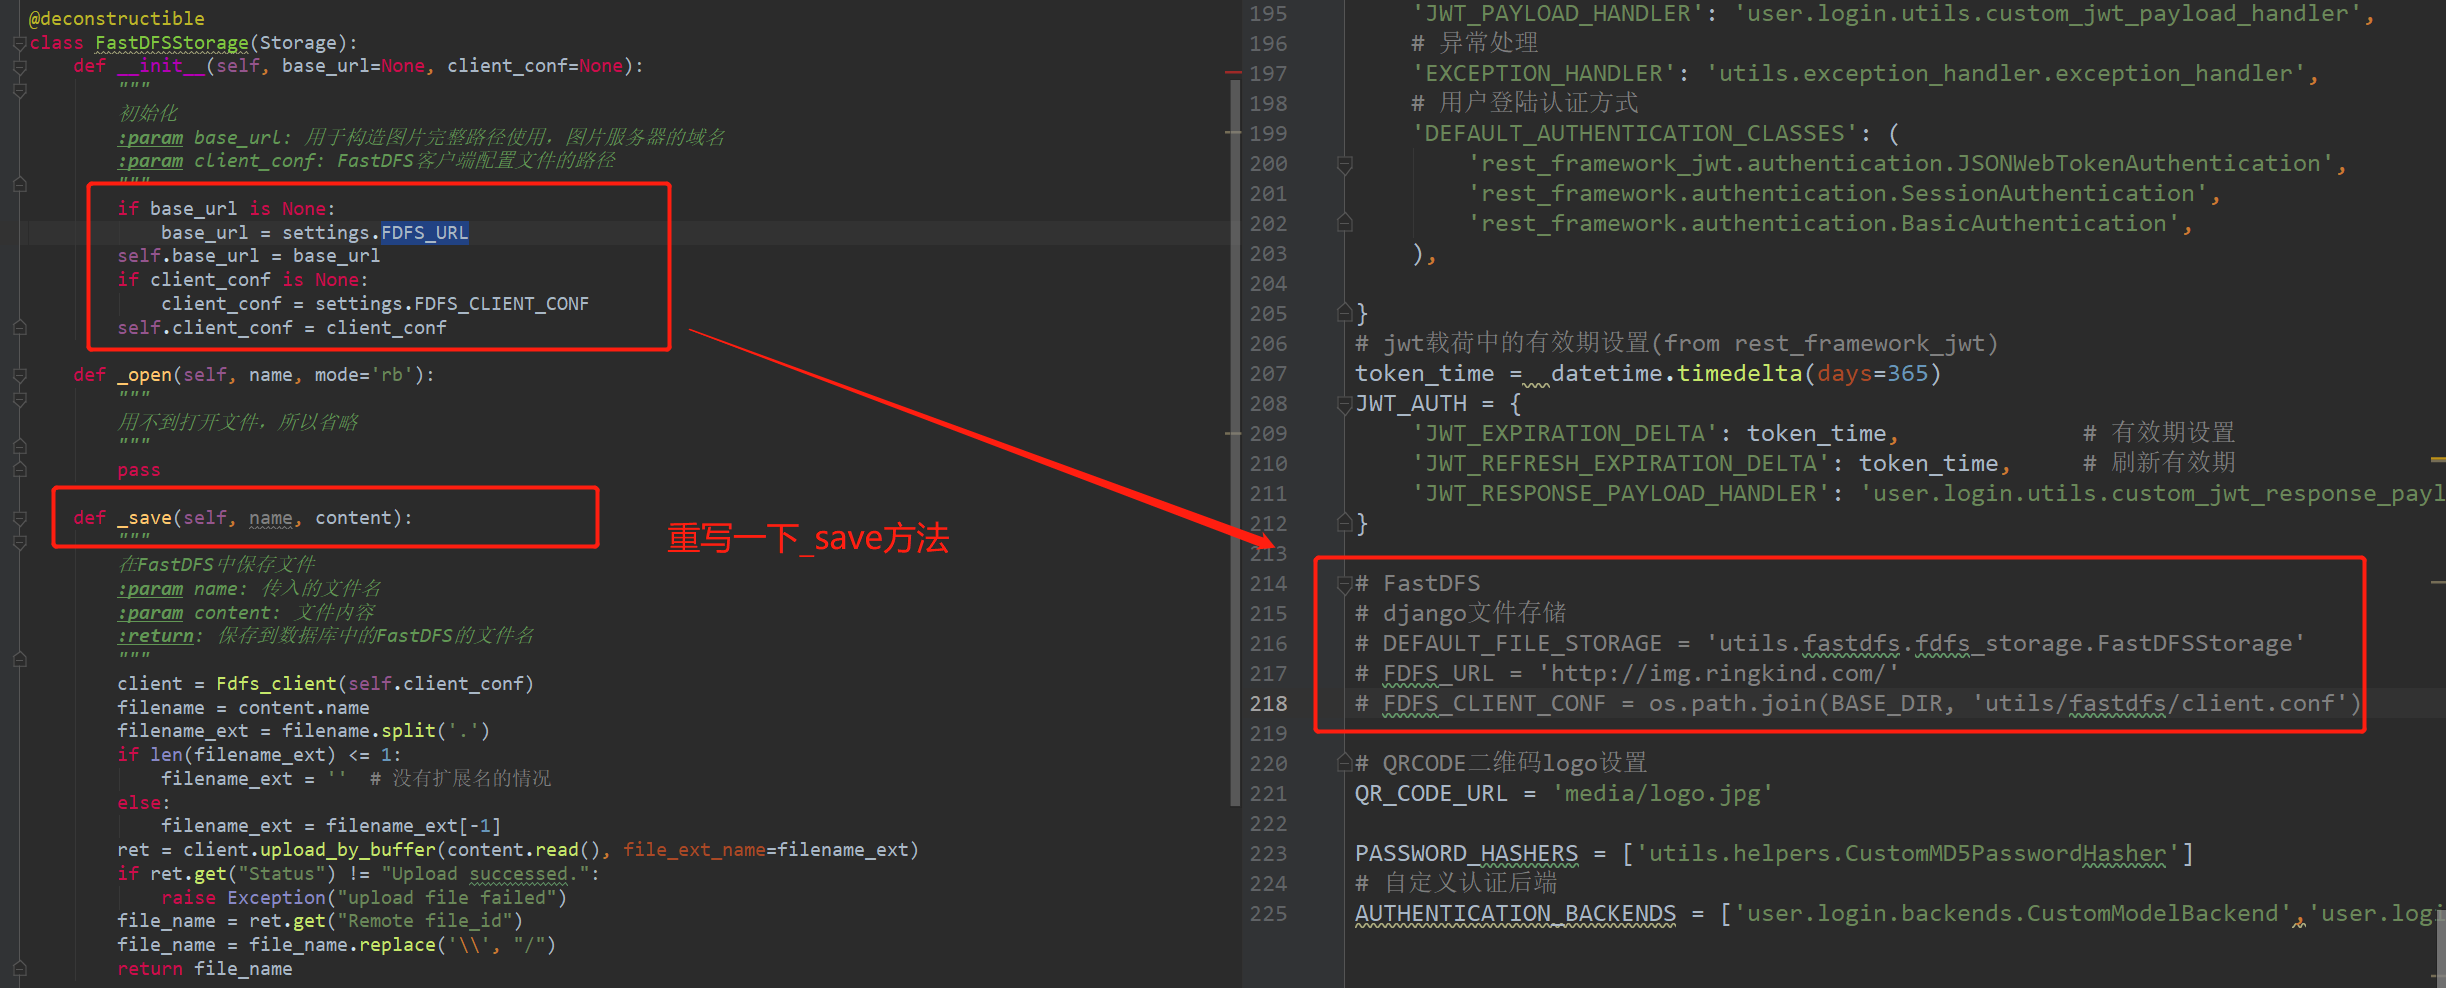
Task: Click the left editor vertical scrollbar thumb
Action: click(x=1235, y=440)
